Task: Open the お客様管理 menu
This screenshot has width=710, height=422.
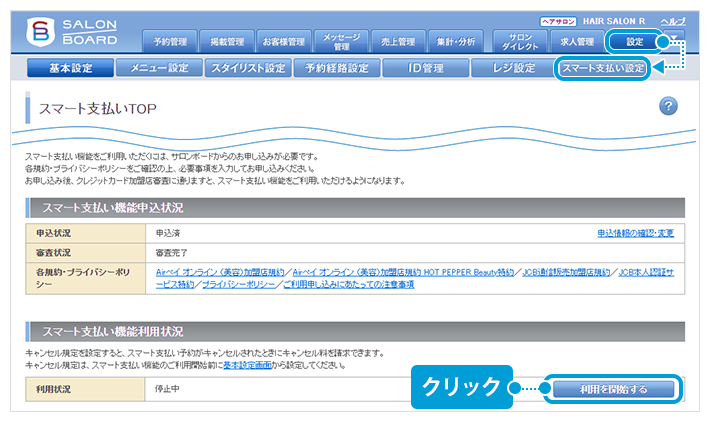Action: point(284,41)
